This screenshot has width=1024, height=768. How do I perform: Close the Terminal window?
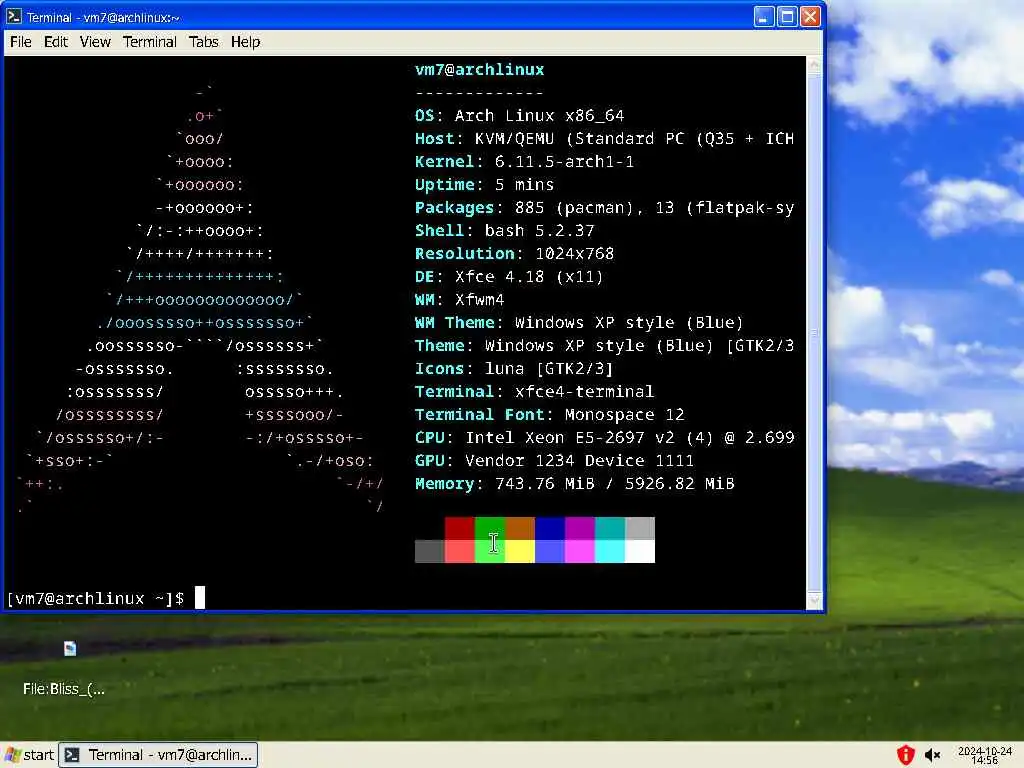(x=810, y=16)
